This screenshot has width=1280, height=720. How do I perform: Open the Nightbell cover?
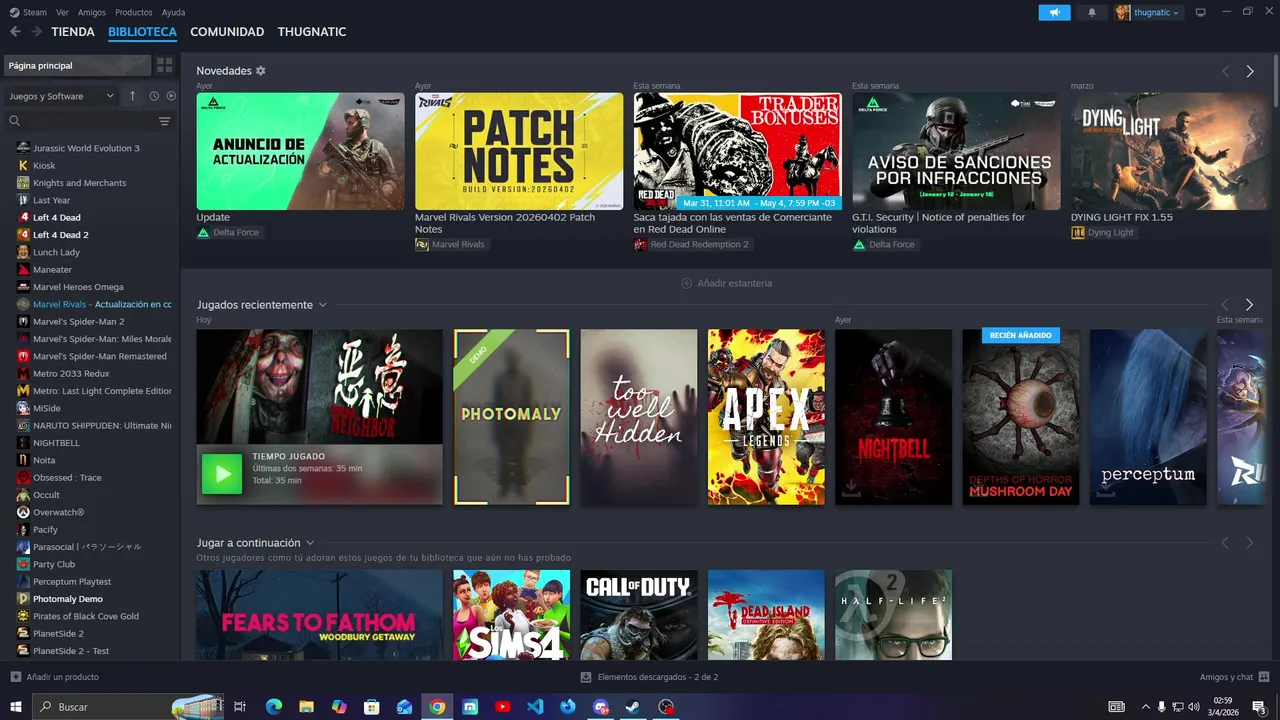point(894,417)
